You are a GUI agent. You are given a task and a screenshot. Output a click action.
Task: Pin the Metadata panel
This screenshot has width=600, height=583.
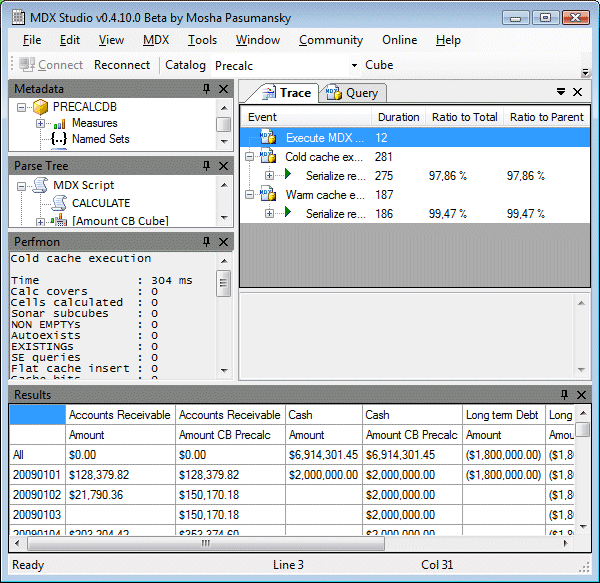[x=206, y=89]
